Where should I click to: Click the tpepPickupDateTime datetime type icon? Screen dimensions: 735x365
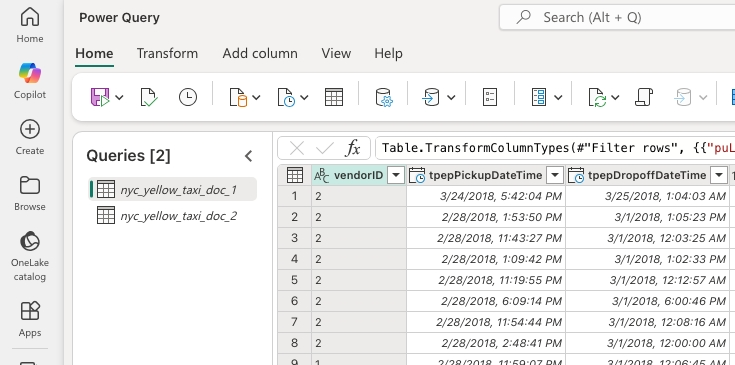417,175
